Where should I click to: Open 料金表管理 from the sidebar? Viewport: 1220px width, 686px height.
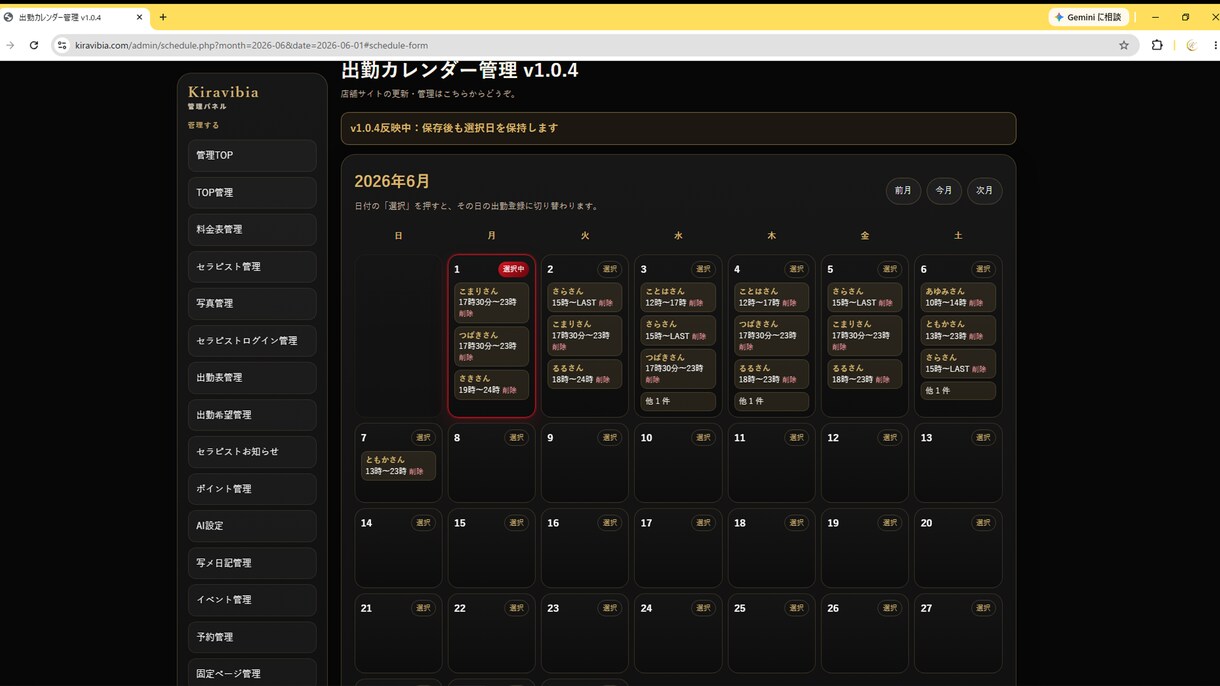pyautogui.click(x=252, y=229)
